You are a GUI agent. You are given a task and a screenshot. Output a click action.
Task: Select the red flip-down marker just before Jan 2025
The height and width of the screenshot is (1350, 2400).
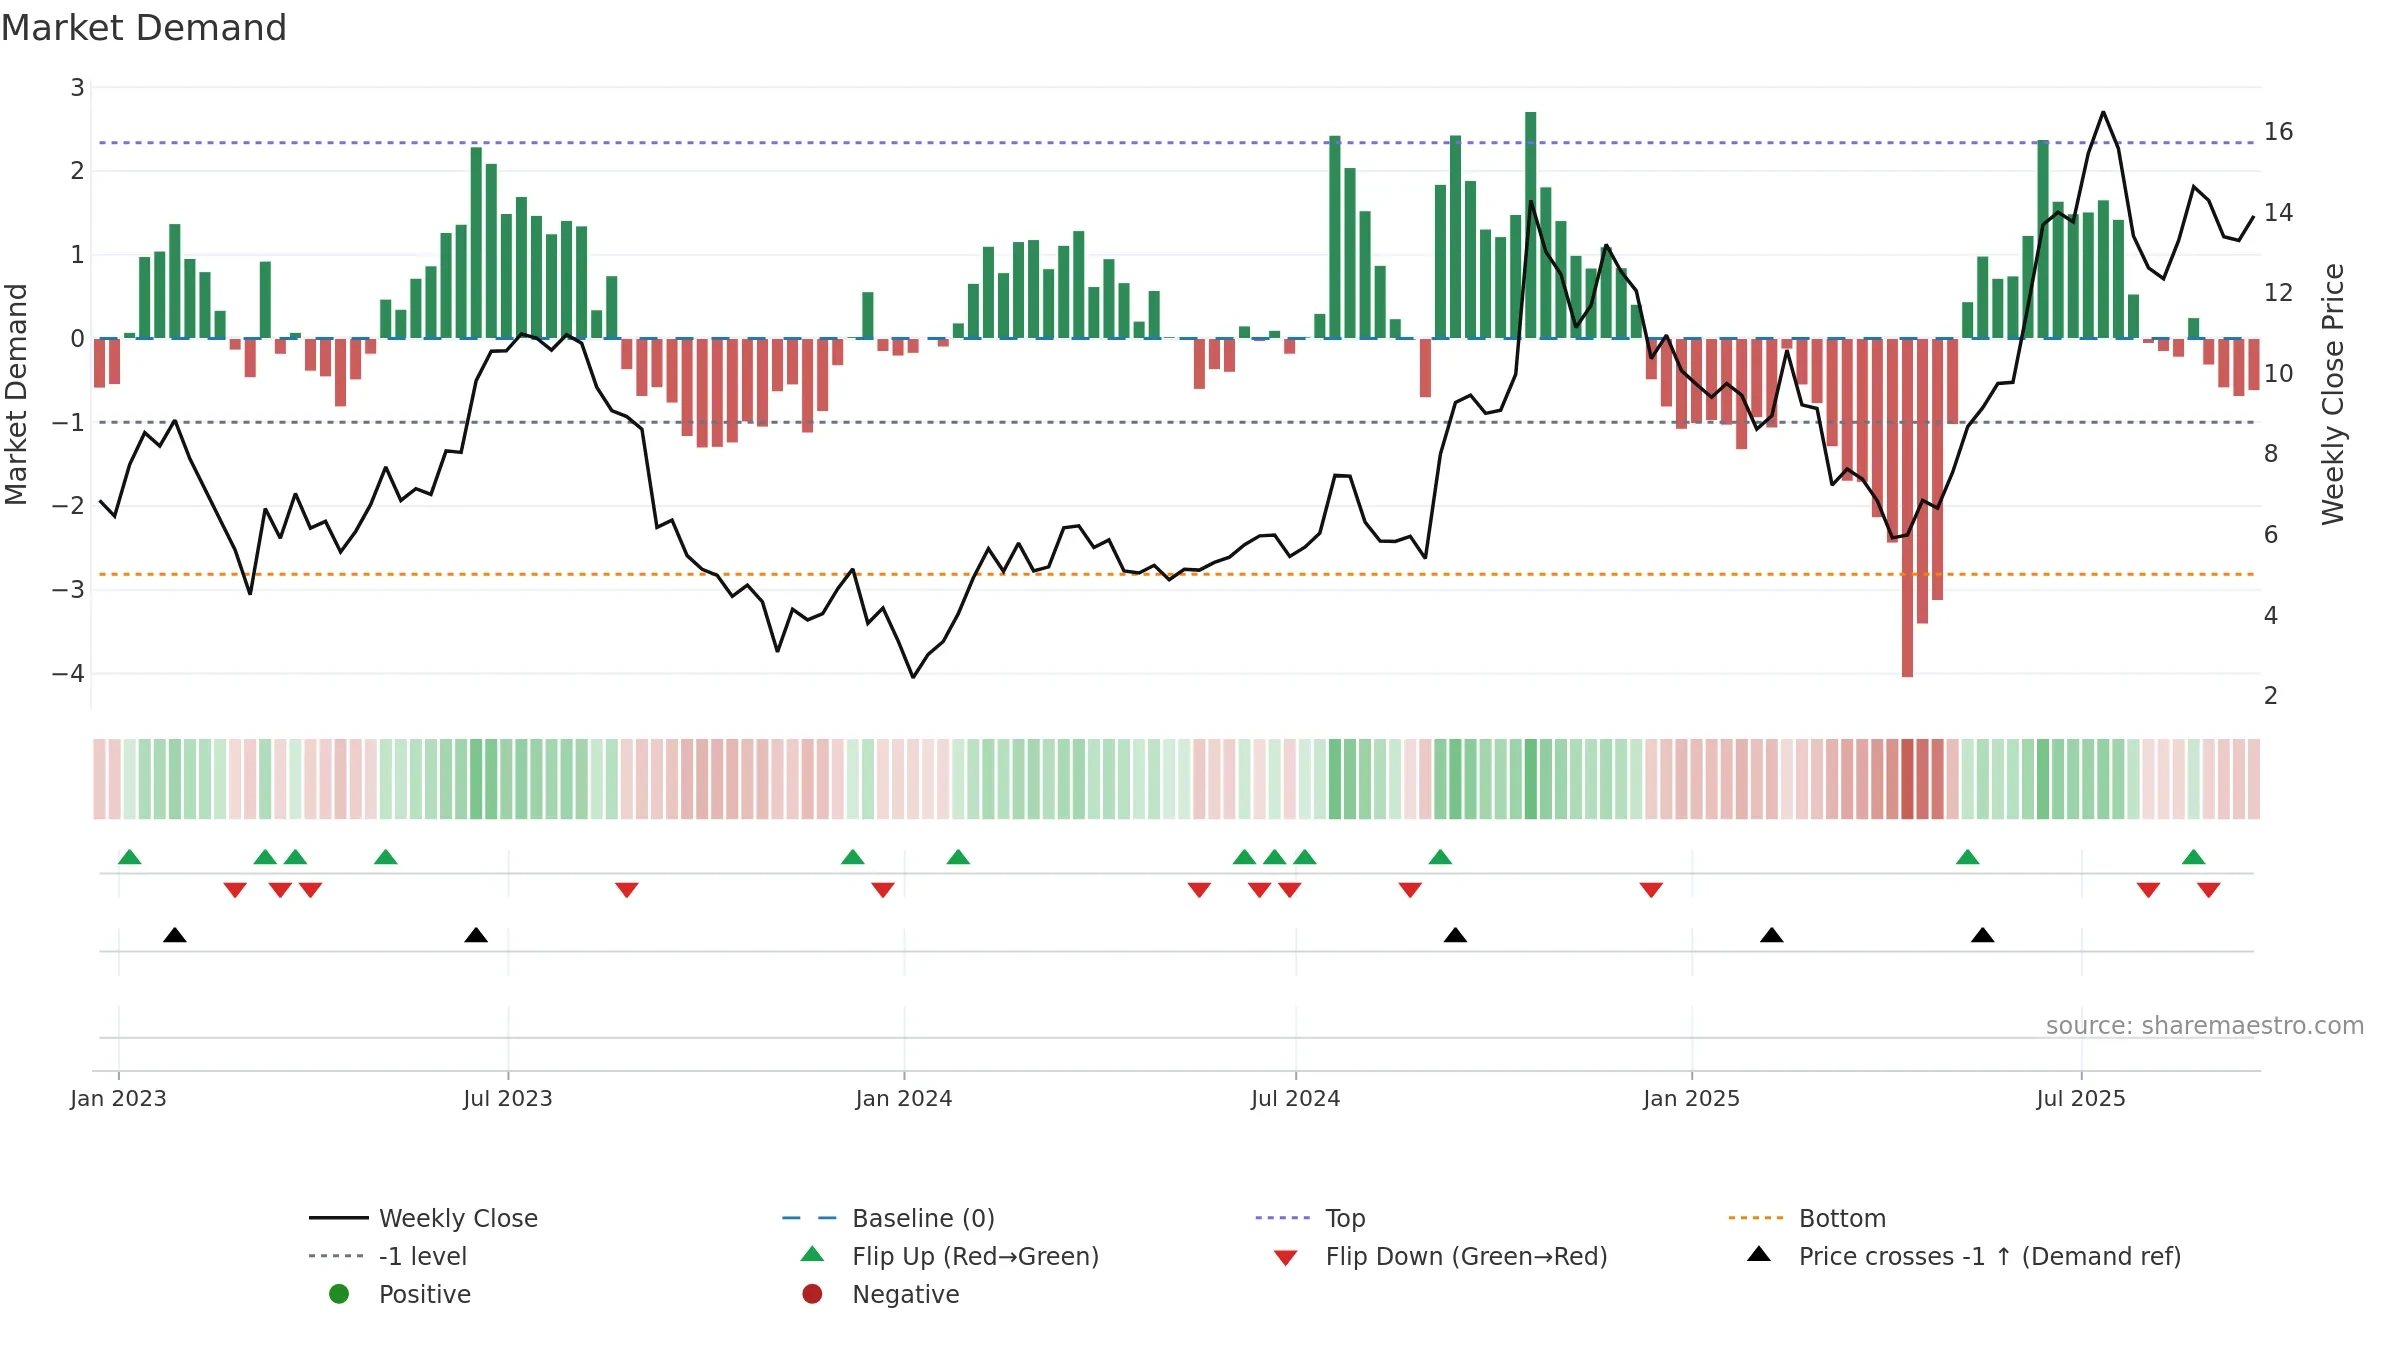(1651, 890)
